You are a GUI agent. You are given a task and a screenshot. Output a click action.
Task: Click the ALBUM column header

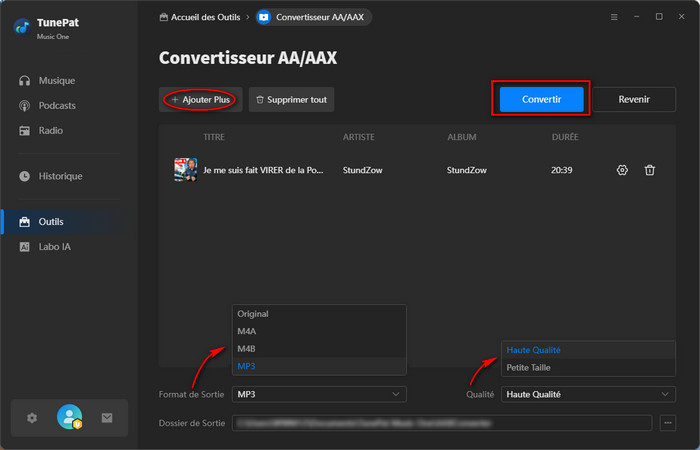point(462,137)
